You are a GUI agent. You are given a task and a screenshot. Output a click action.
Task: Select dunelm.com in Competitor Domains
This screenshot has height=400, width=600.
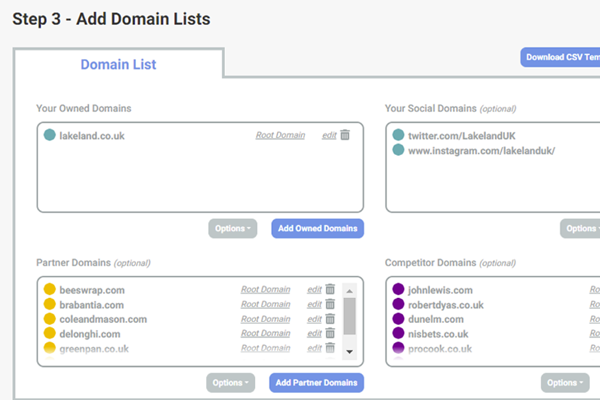[x=435, y=319]
